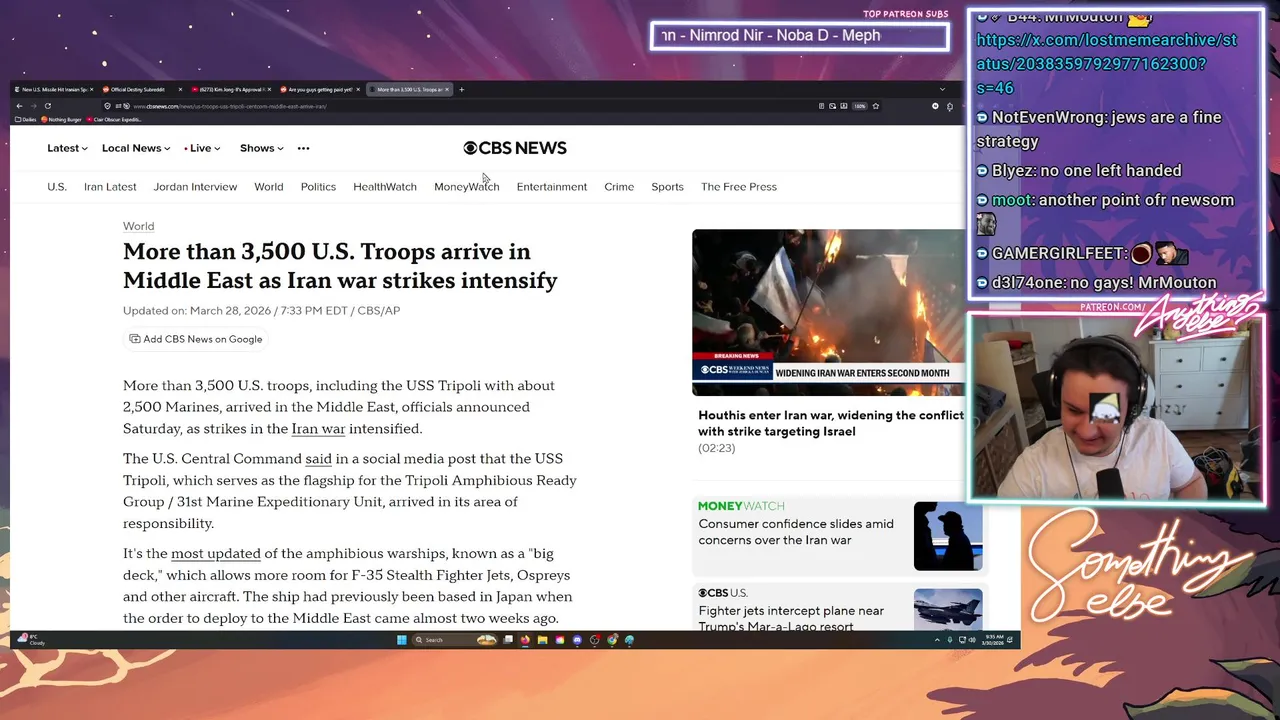Viewport: 1280px width, 720px height.
Task: Open Discord from the taskbar
Action: pyautogui.click(x=577, y=640)
